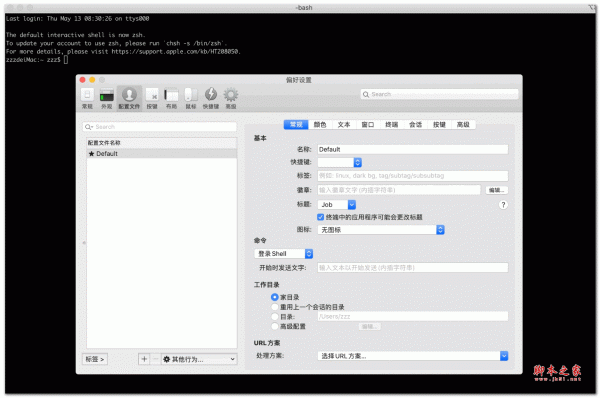Viewport: 600px width, 398px height.
Task: Switch to the 颜色 tab
Action: coord(320,124)
